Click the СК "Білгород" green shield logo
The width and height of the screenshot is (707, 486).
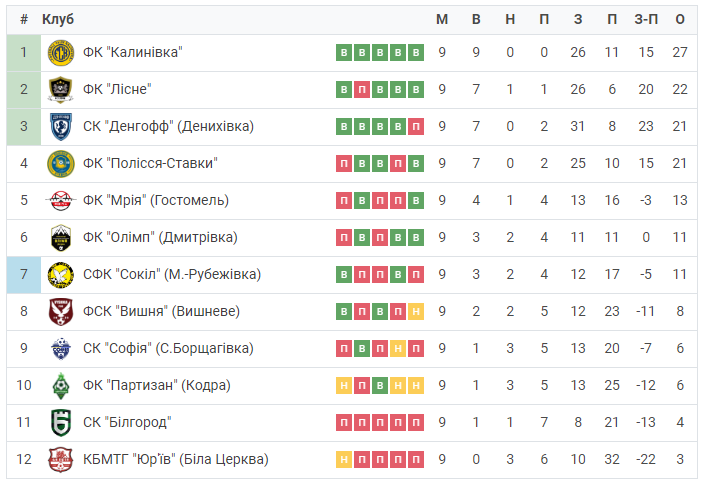pyautogui.click(x=61, y=422)
